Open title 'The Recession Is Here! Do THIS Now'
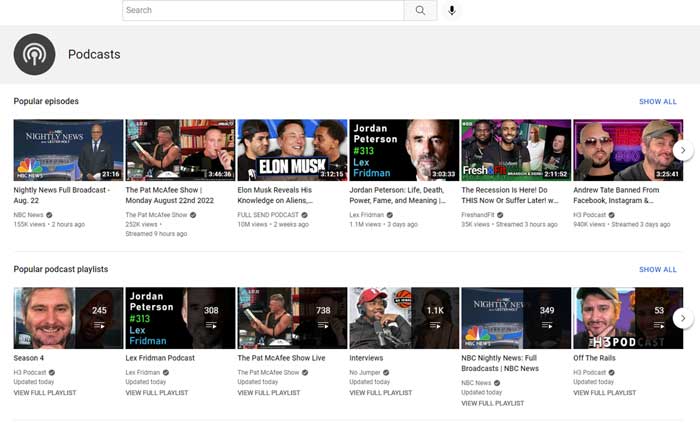Image resolution: width=700 pixels, height=427 pixels. [x=510, y=195]
